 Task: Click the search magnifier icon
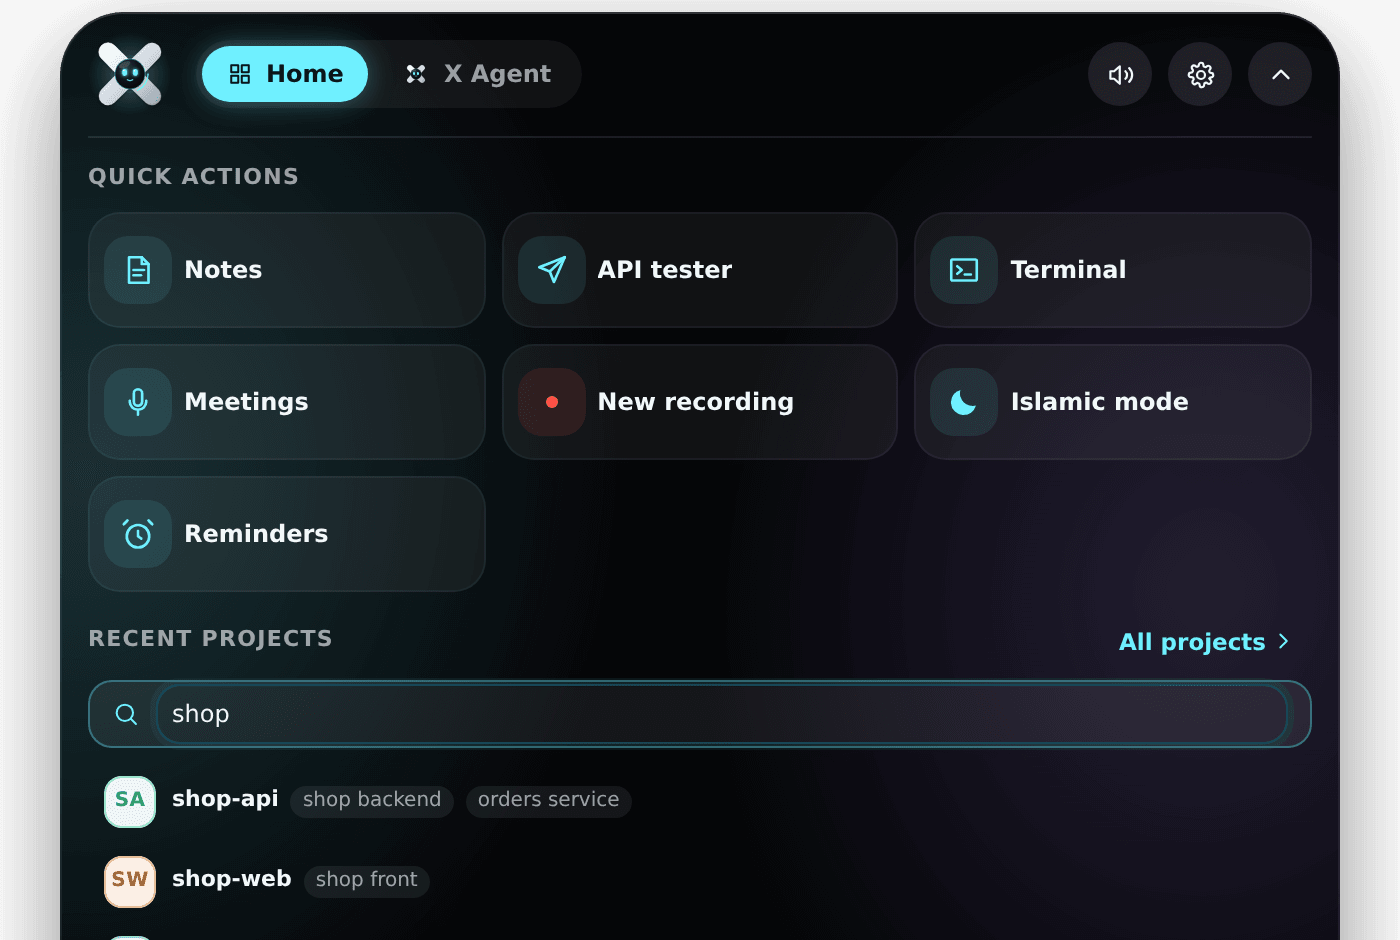point(126,714)
